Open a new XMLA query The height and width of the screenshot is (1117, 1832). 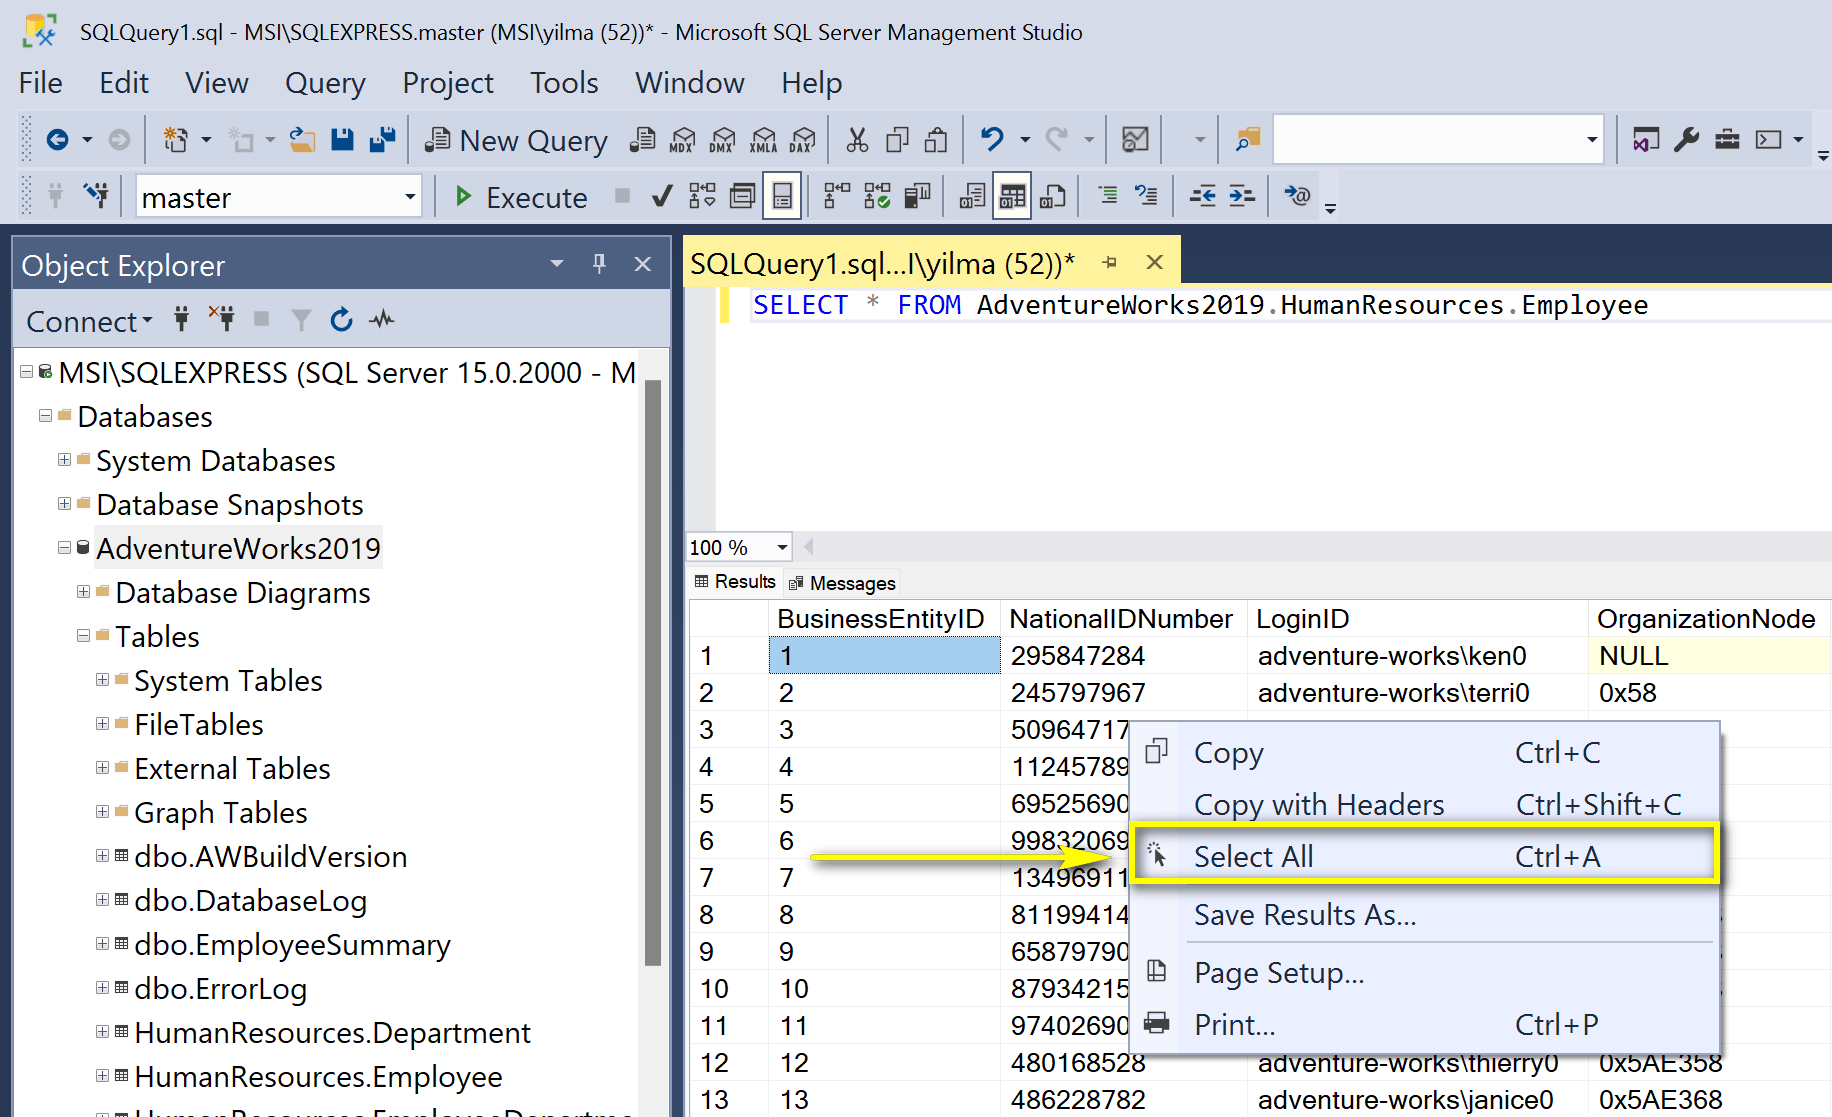coord(763,140)
